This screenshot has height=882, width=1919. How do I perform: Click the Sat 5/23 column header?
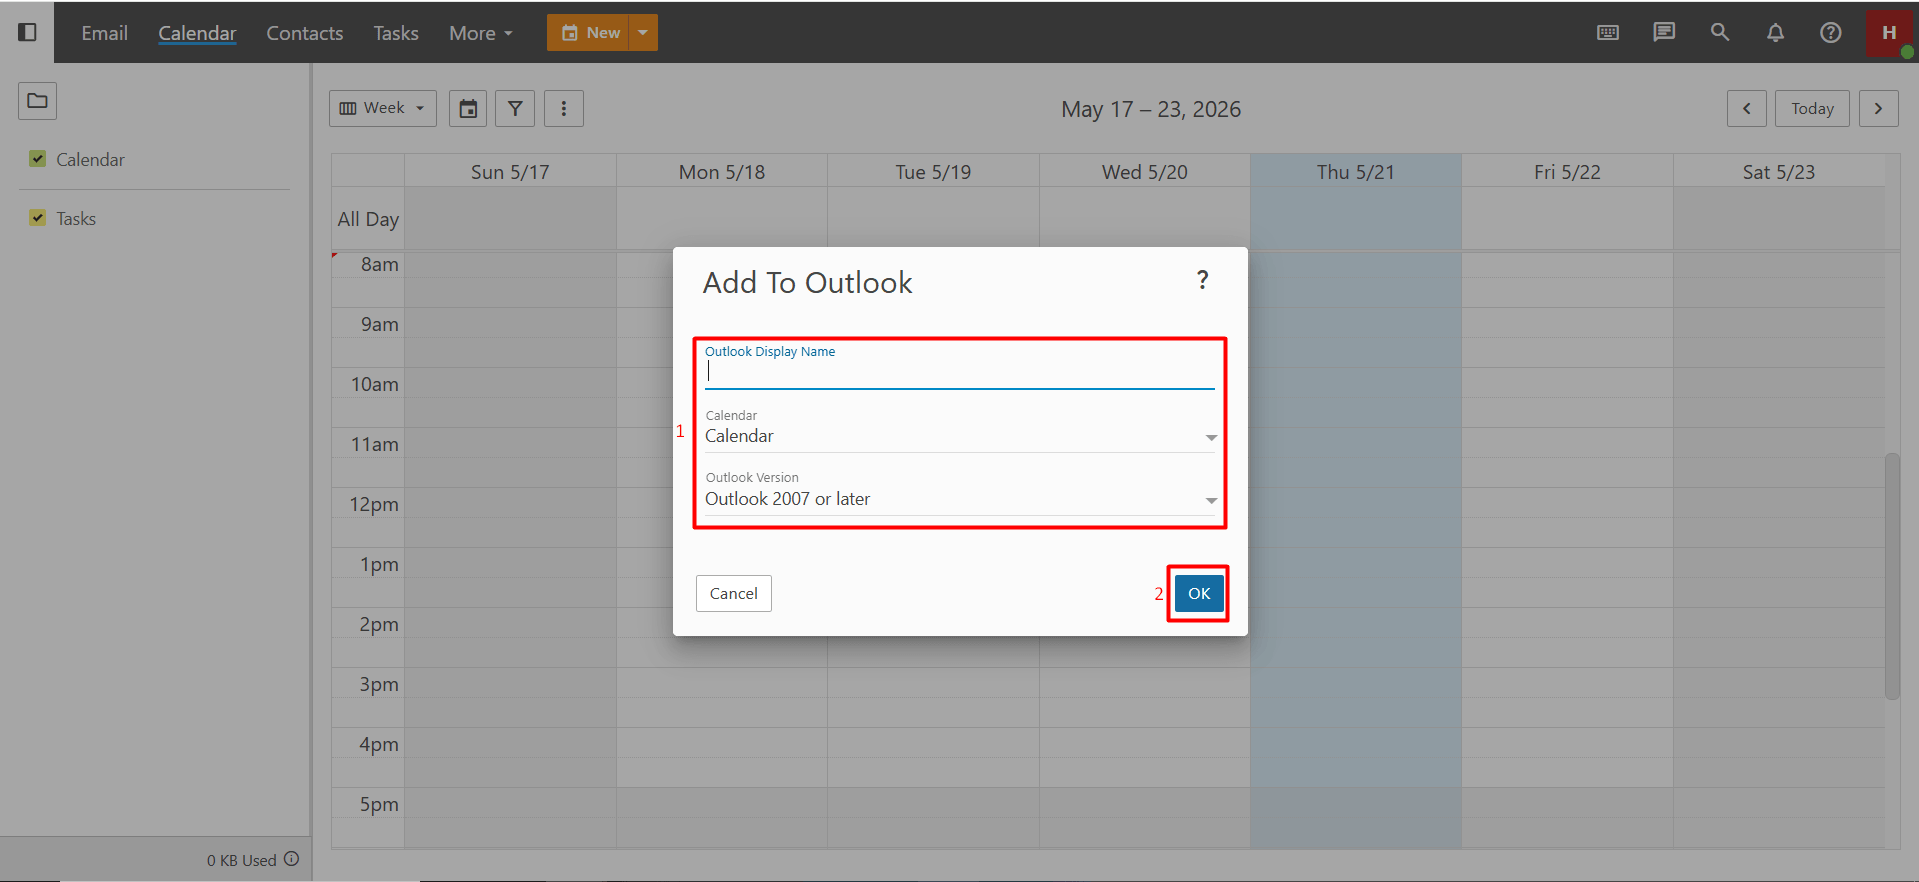pyautogui.click(x=1779, y=172)
